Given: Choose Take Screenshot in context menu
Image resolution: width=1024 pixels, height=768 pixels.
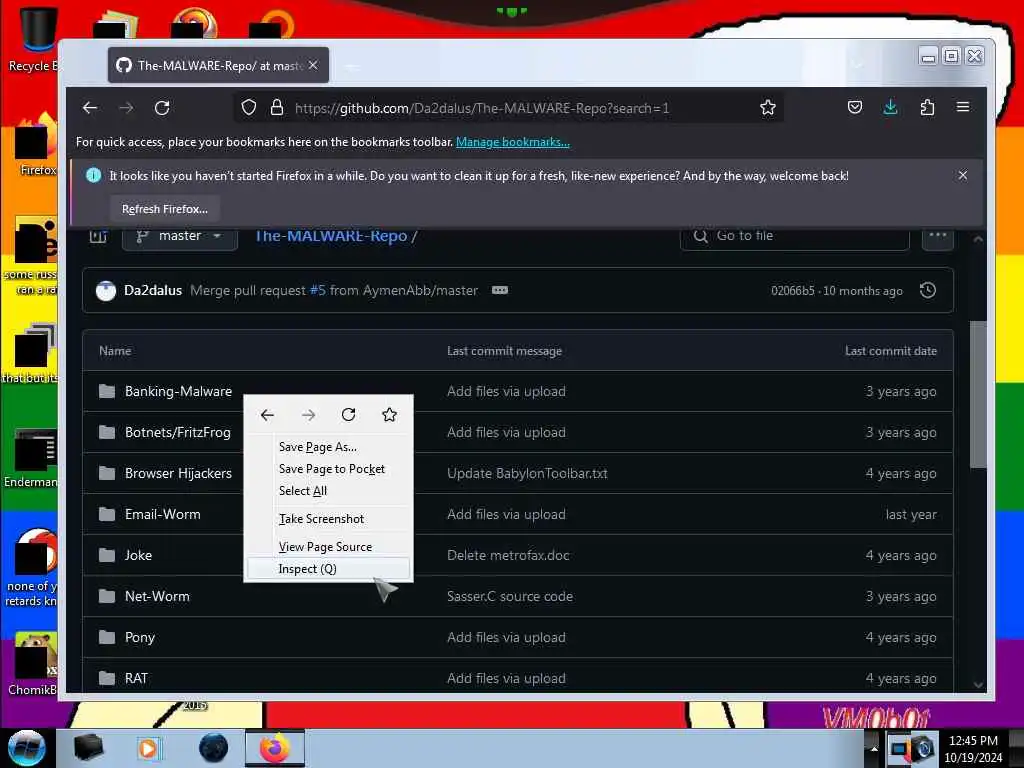Looking at the screenshot, I should (x=321, y=519).
